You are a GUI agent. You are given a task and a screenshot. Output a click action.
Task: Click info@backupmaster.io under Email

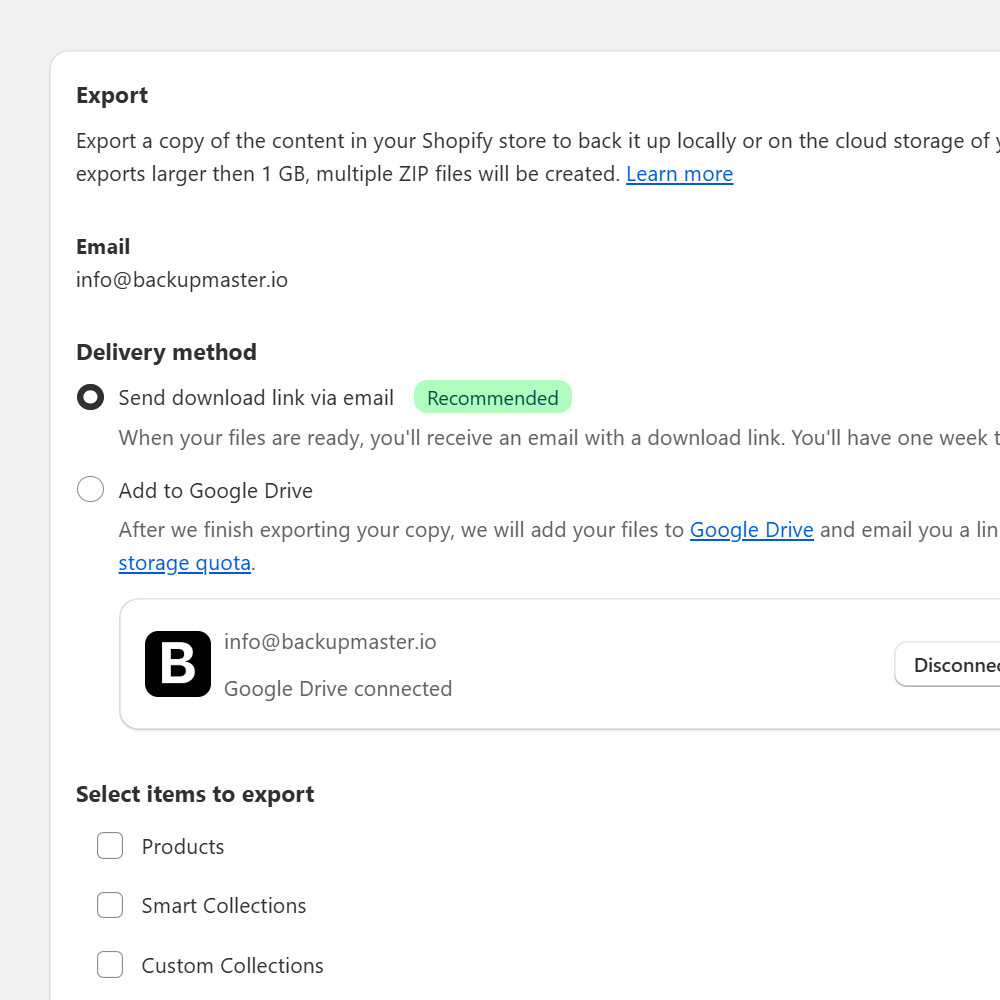(x=182, y=280)
